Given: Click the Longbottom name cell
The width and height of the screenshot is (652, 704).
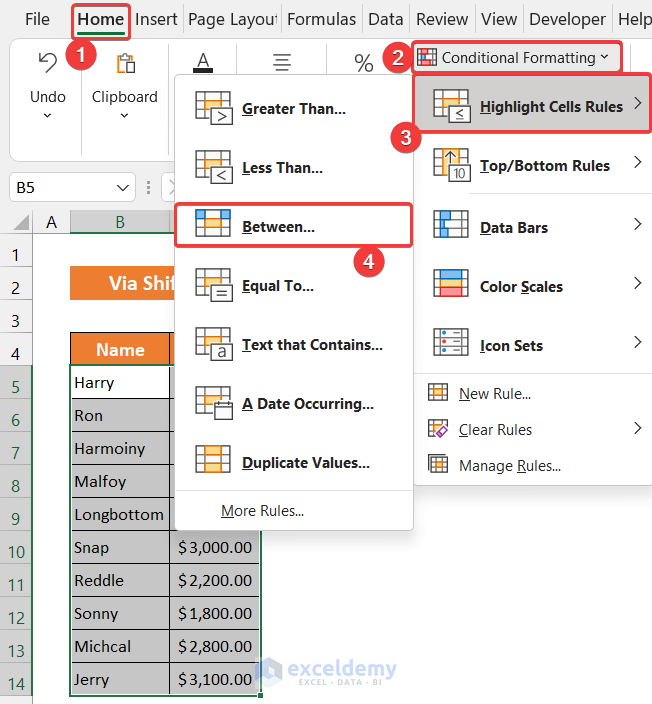Looking at the screenshot, I should tap(120, 515).
